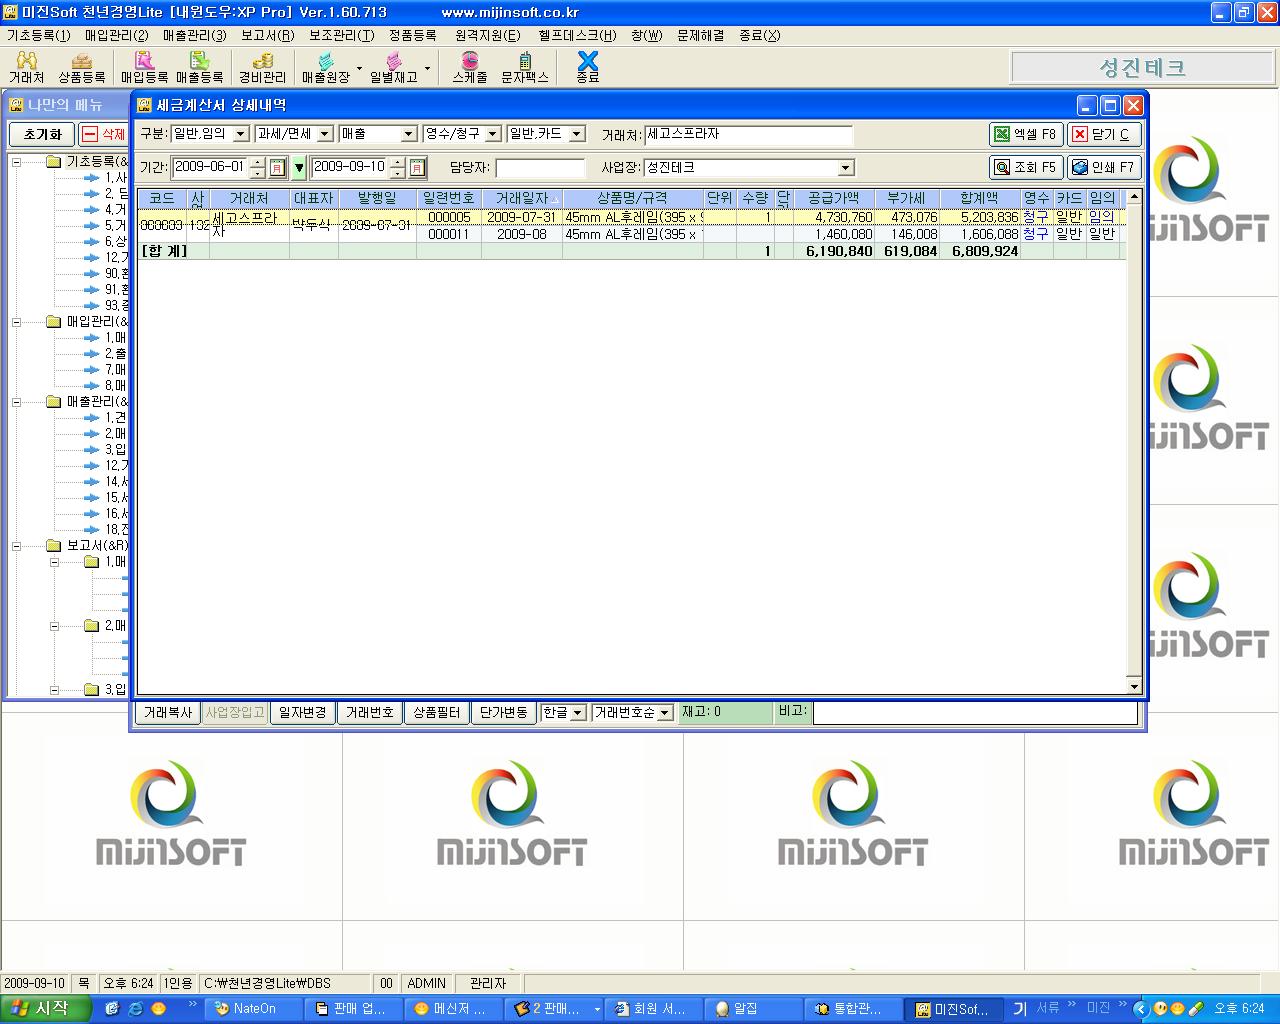Click the 공급가액 column header

click(834, 199)
